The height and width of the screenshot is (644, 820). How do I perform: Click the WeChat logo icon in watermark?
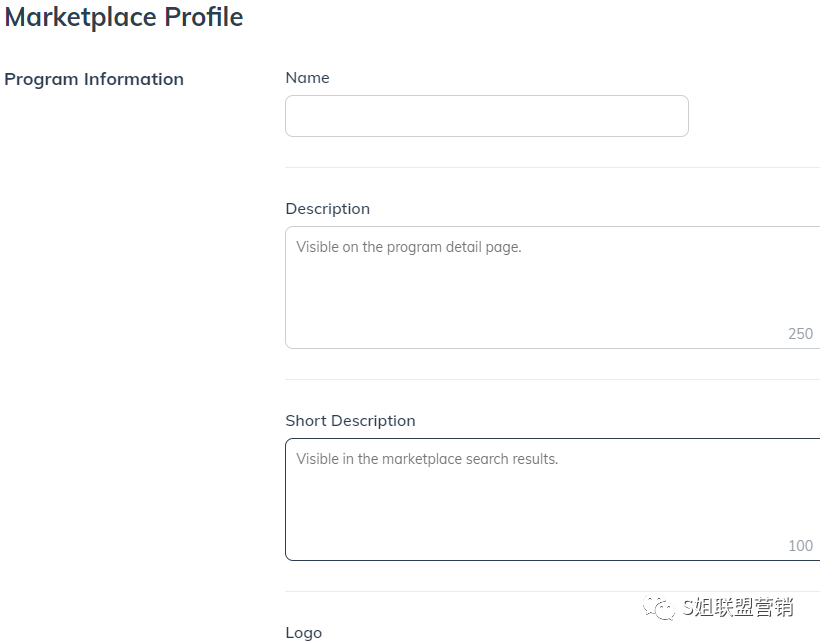tap(659, 606)
